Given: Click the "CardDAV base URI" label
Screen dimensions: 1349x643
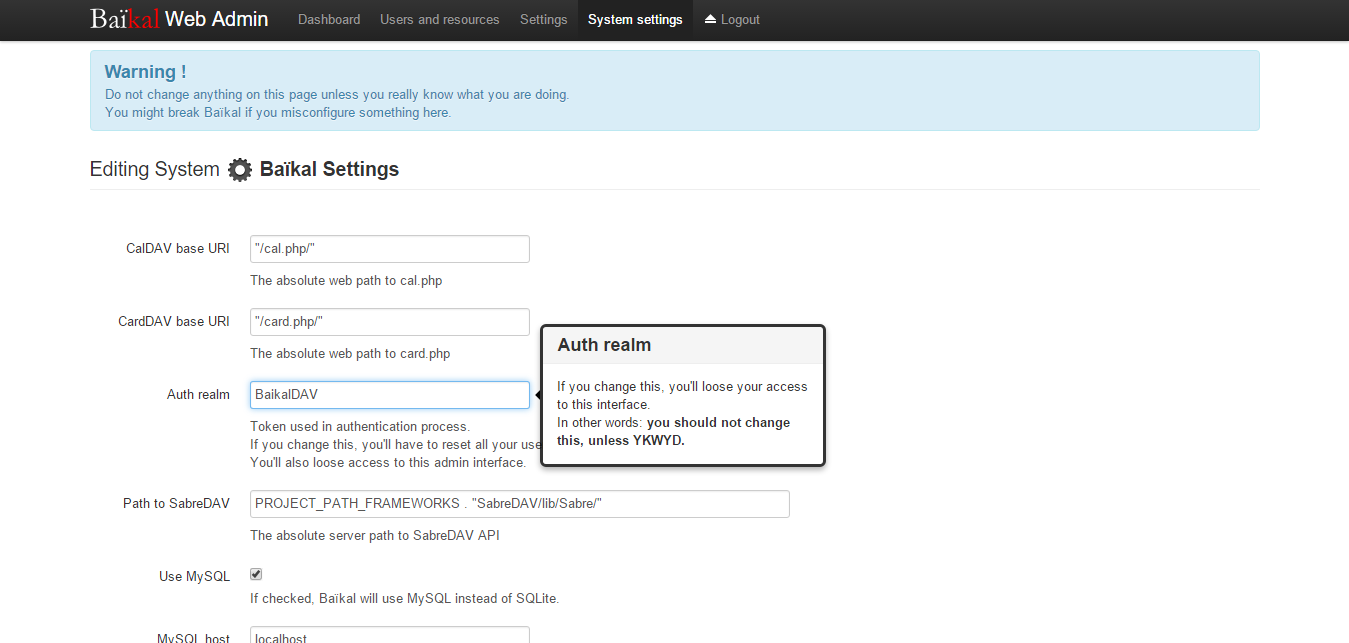Looking at the screenshot, I should point(174,322).
